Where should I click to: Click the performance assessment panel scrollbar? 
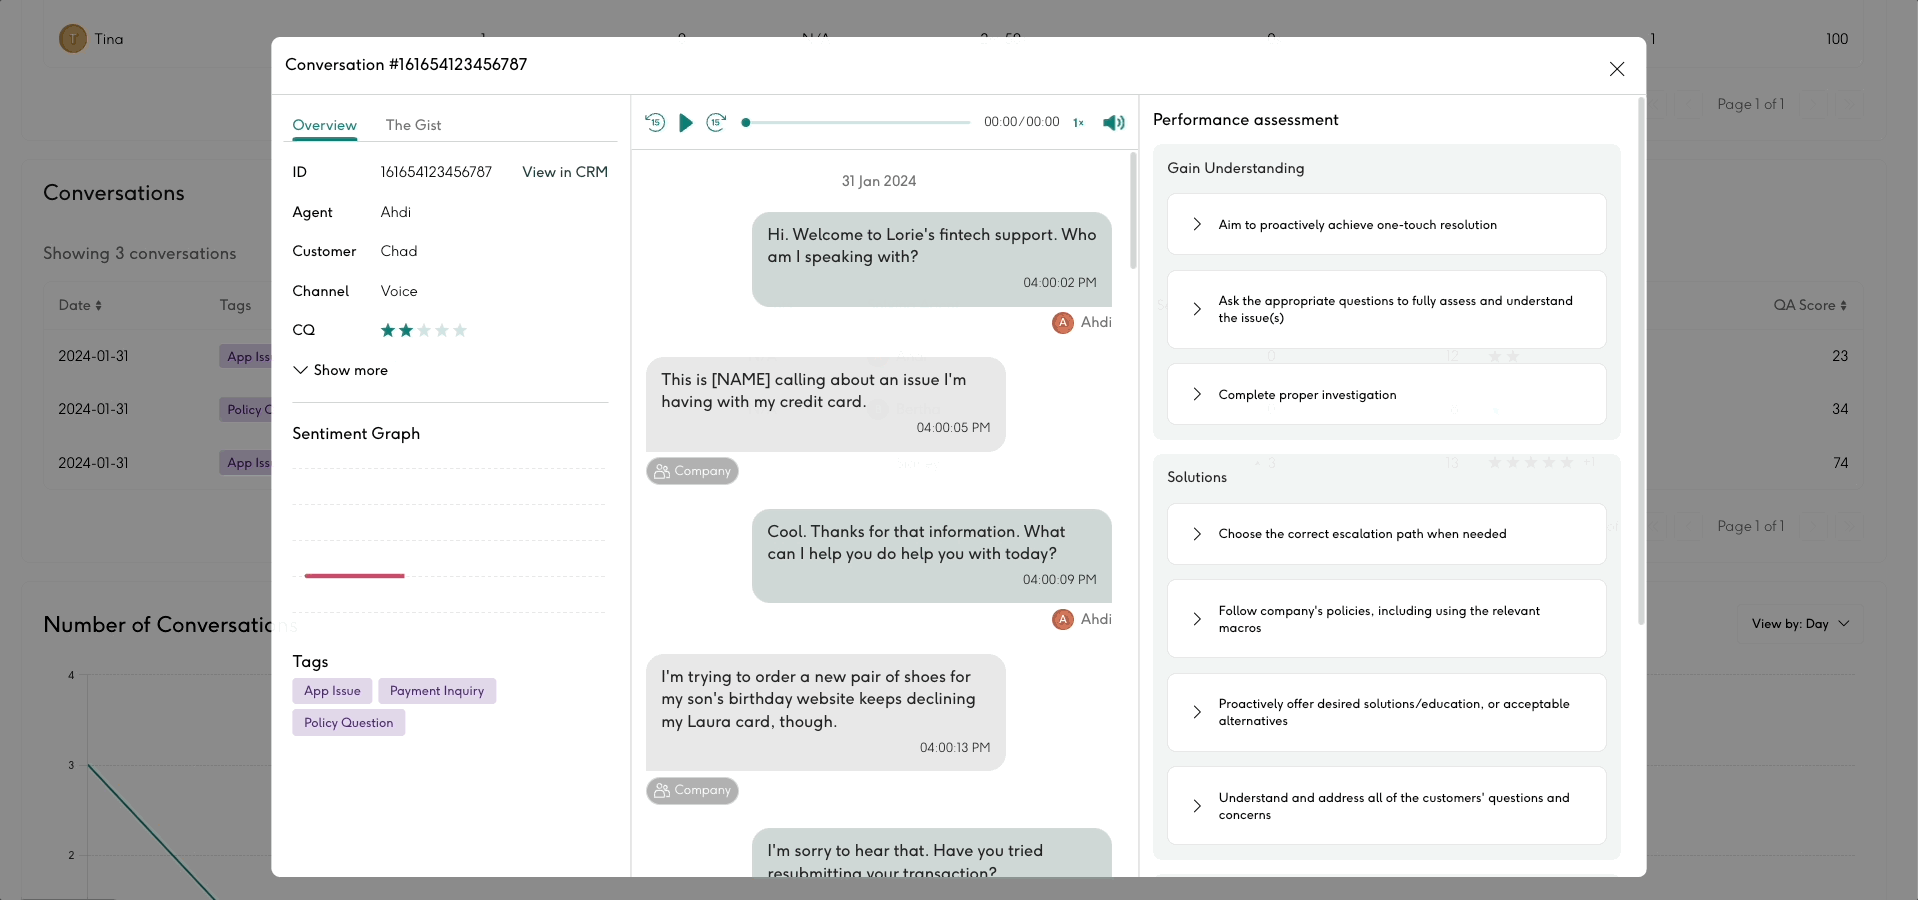(1640, 360)
